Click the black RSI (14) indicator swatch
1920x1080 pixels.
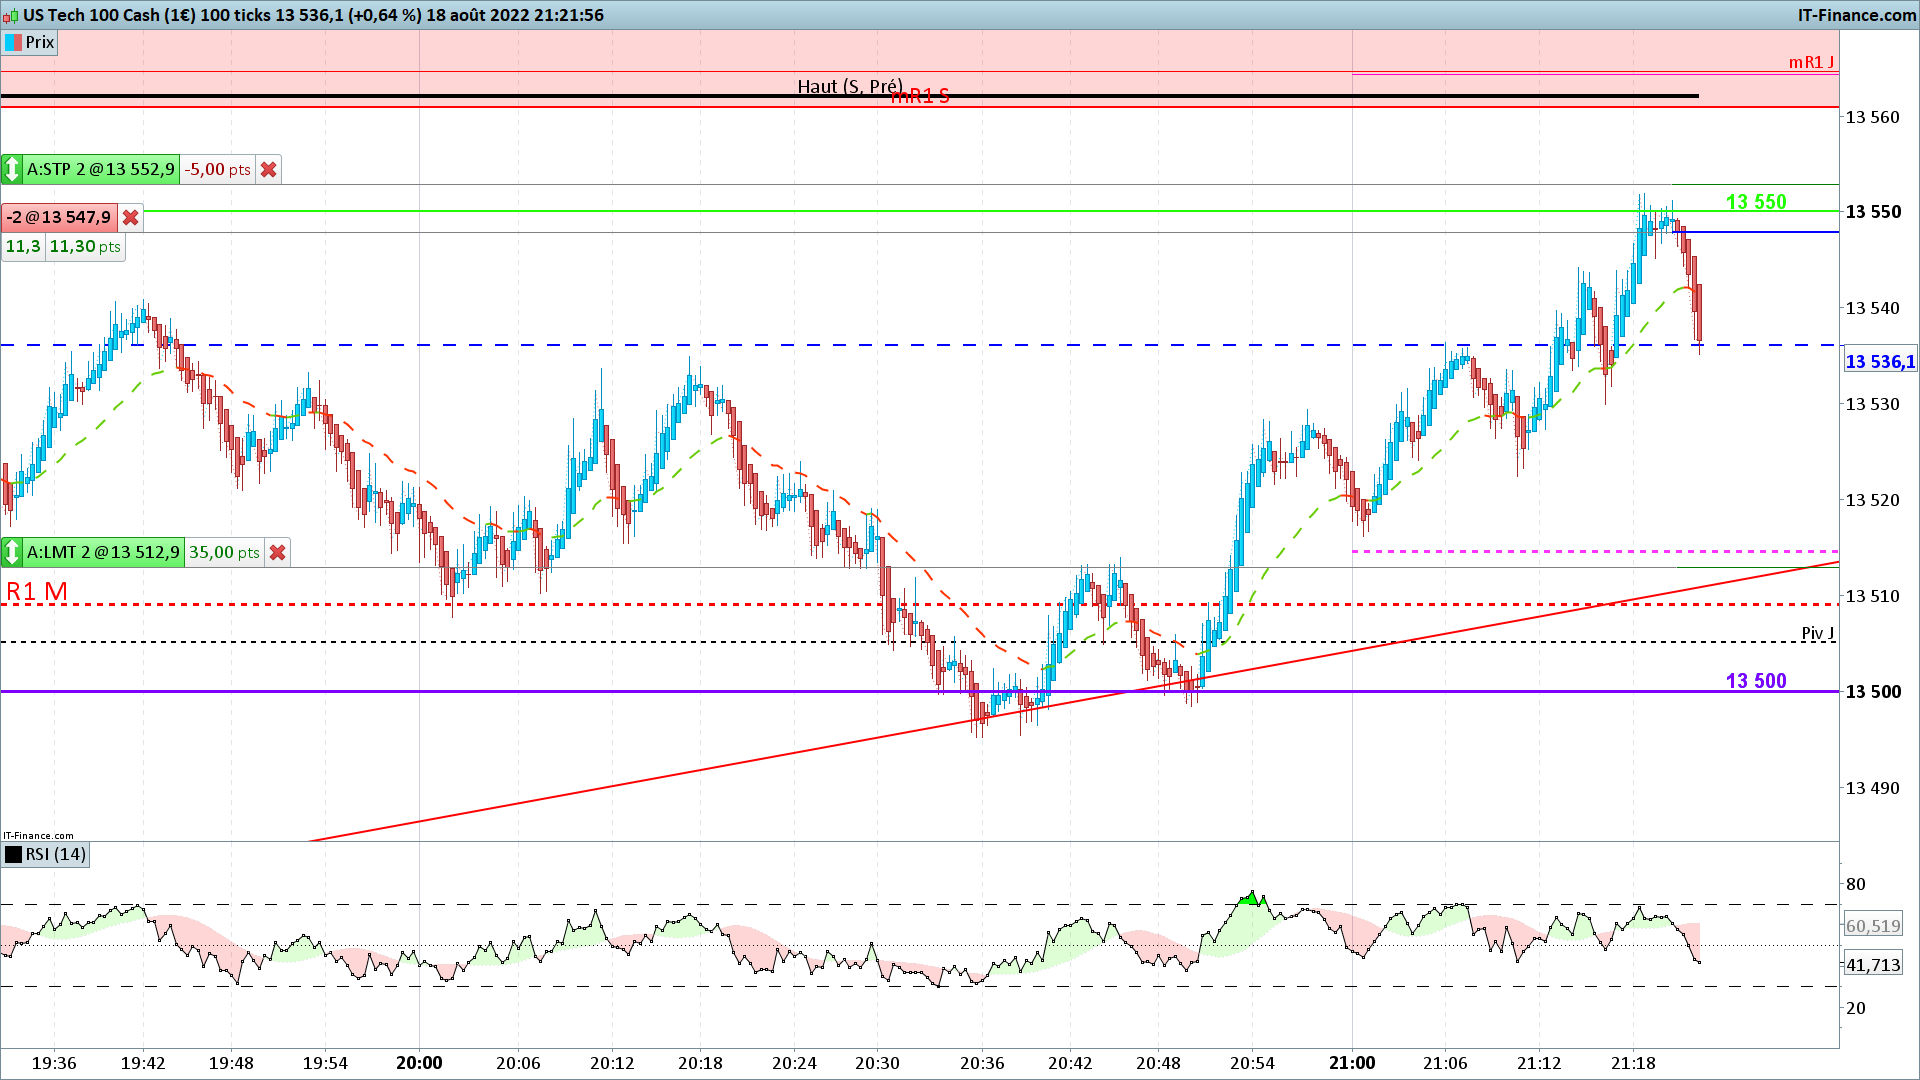(x=13, y=855)
